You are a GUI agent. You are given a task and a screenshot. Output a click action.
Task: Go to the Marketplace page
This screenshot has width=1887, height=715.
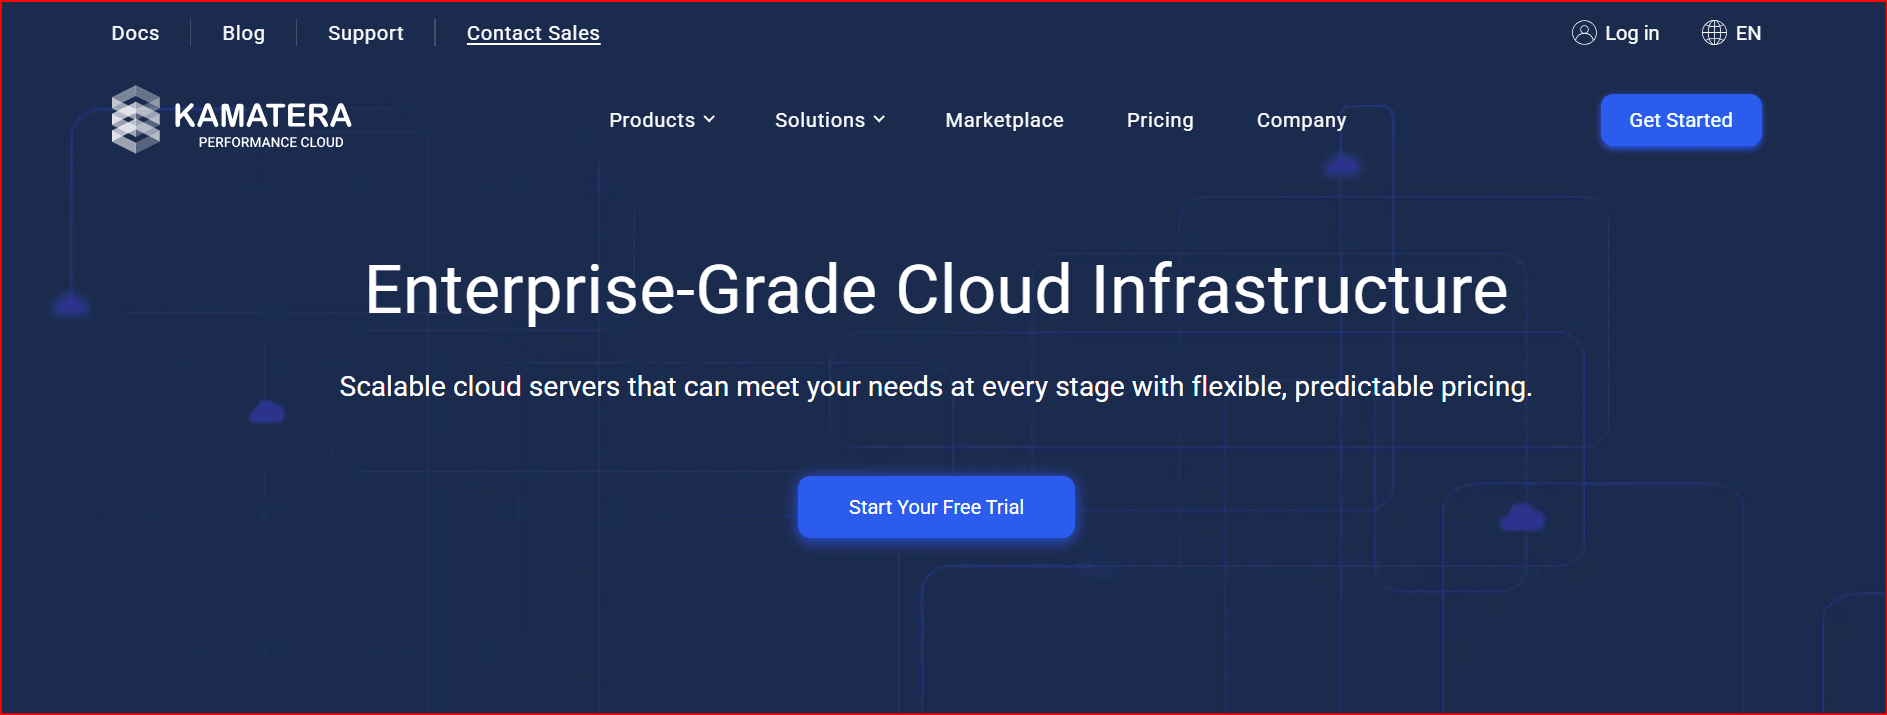click(1004, 120)
